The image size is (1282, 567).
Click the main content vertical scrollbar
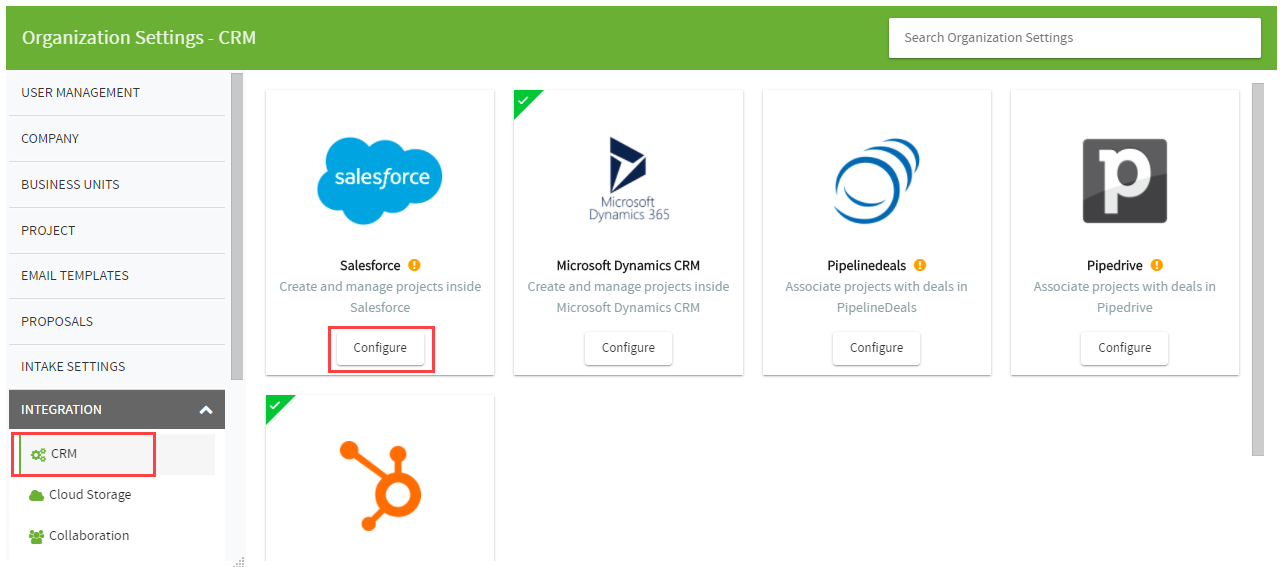coord(1258,269)
